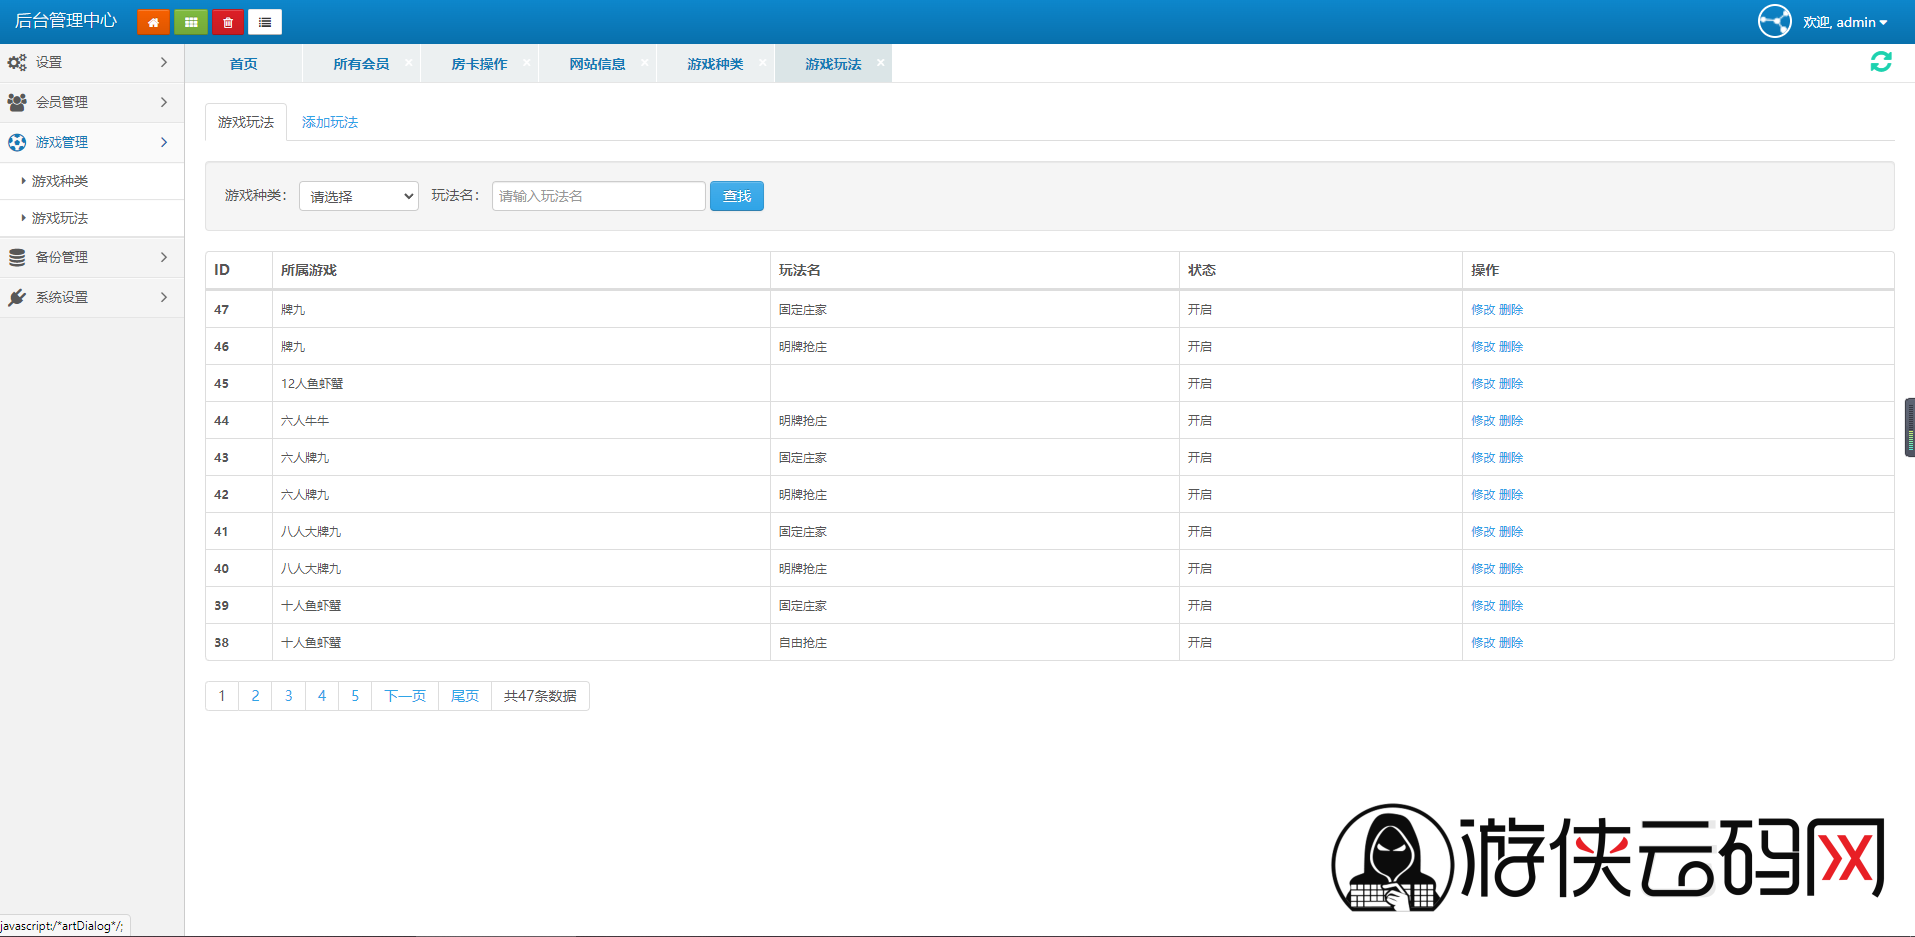Click 修改 for row ID 42
The height and width of the screenshot is (937, 1915).
tap(1483, 495)
